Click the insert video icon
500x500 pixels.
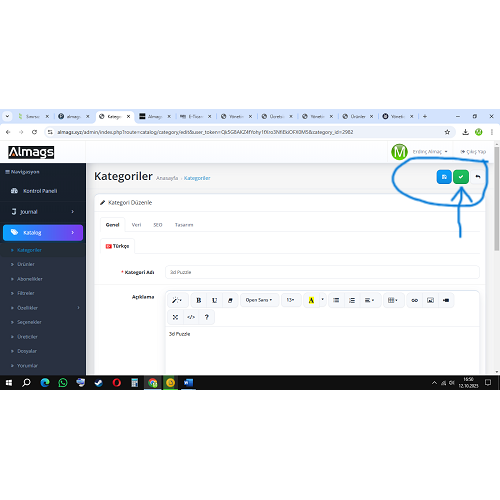click(x=446, y=300)
